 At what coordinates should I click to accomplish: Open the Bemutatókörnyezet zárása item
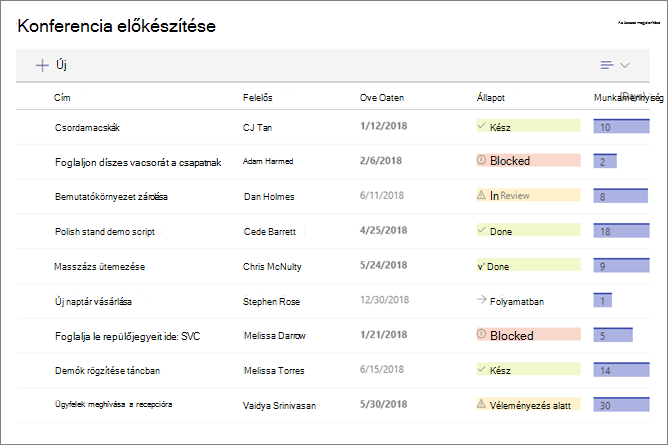[x=111, y=197]
